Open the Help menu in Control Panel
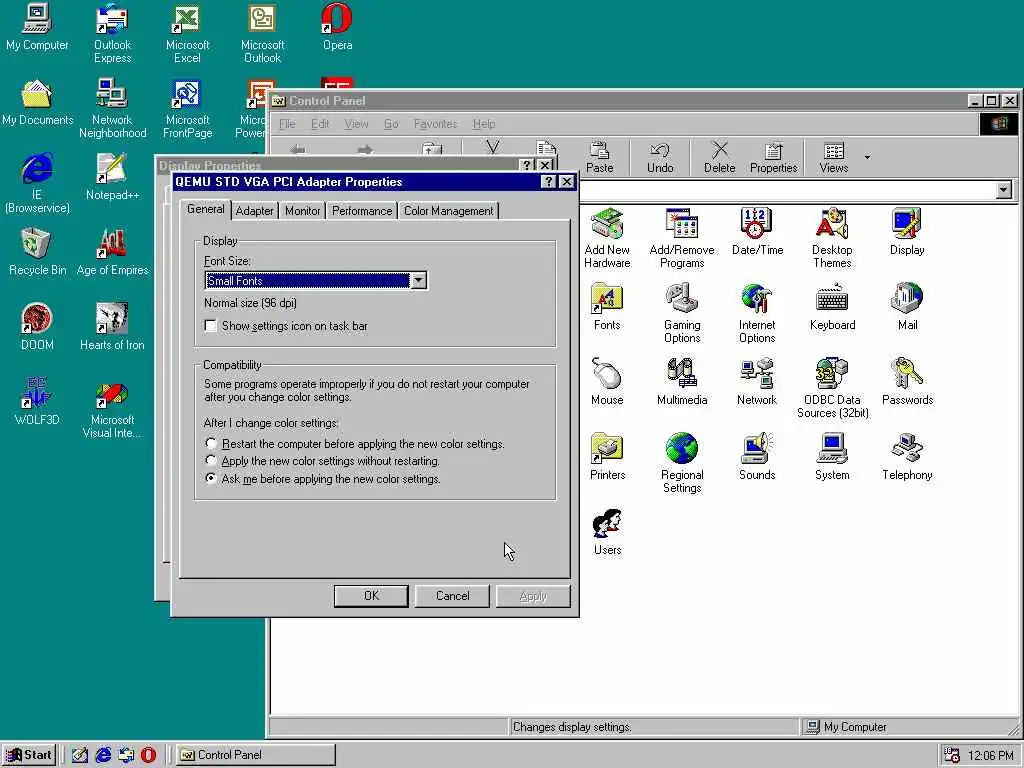The image size is (1024, 768). 484,123
